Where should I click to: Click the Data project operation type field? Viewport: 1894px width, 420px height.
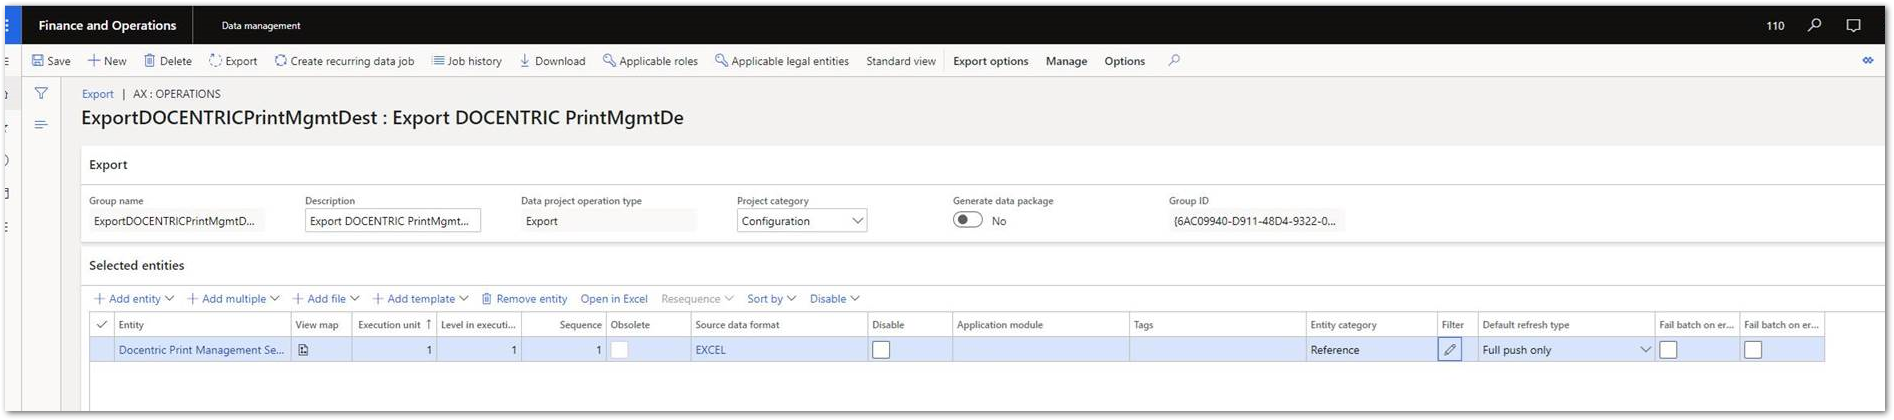click(x=608, y=221)
